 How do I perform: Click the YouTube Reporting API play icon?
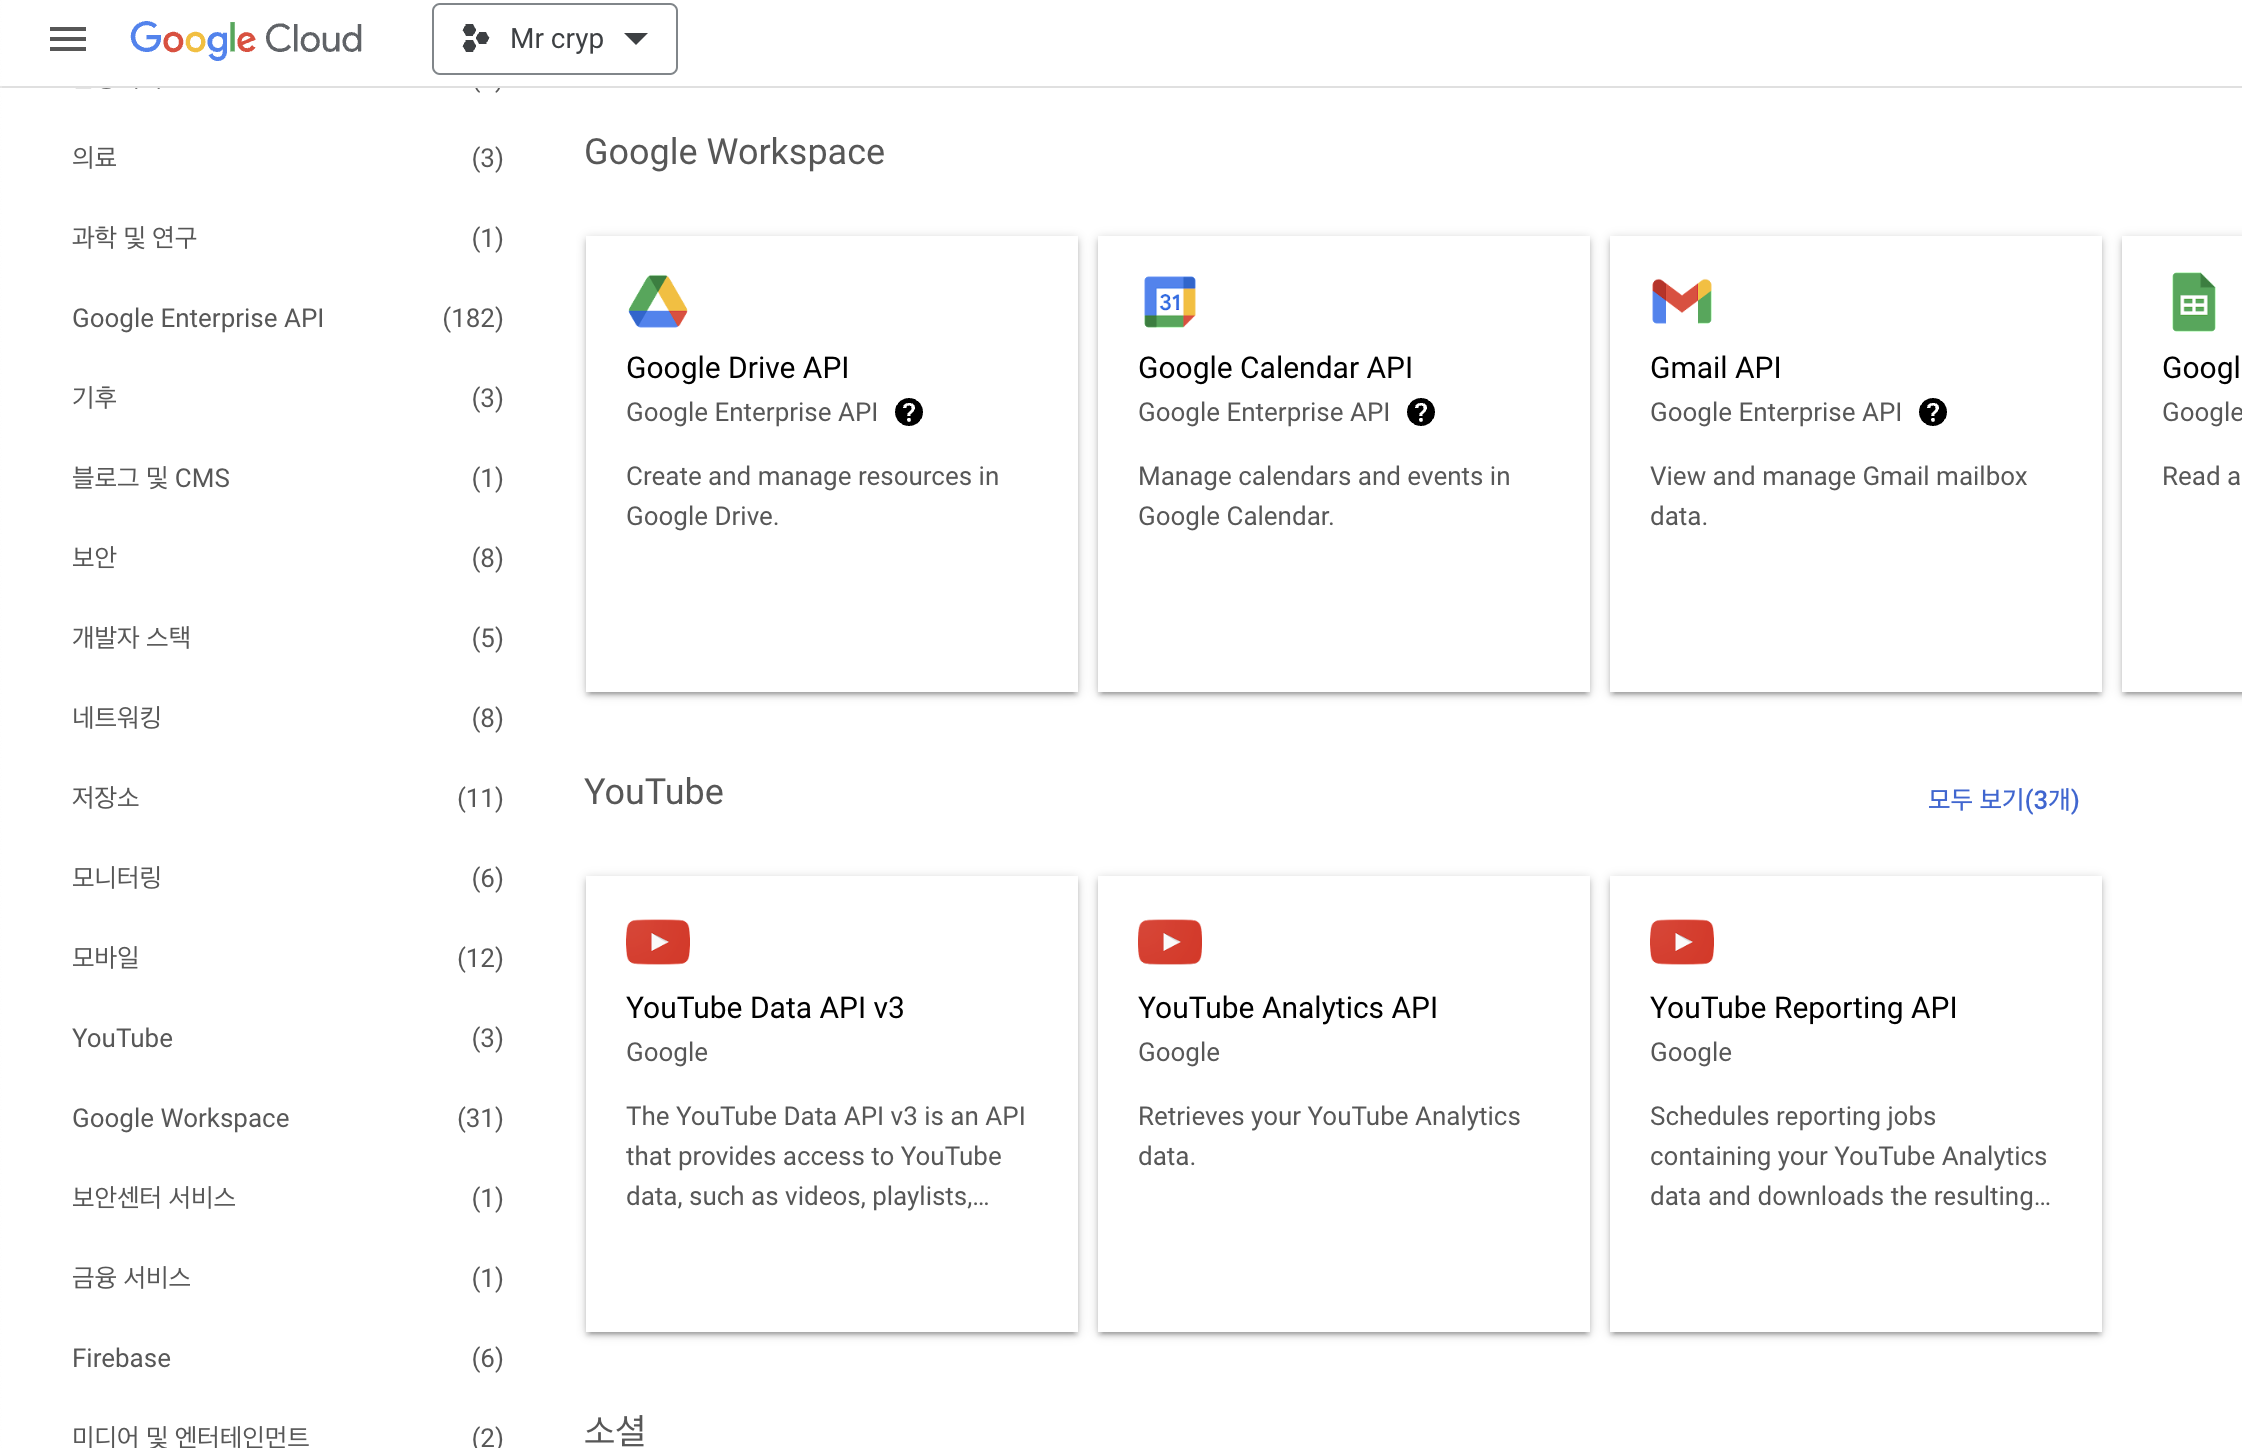[1681, 941]
